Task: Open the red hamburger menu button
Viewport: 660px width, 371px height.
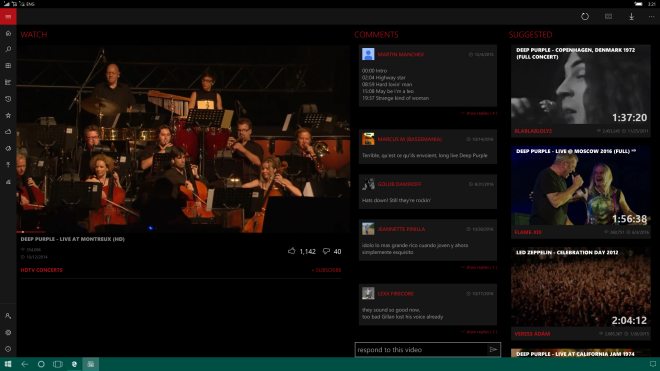Action: (x=8, y=17)
